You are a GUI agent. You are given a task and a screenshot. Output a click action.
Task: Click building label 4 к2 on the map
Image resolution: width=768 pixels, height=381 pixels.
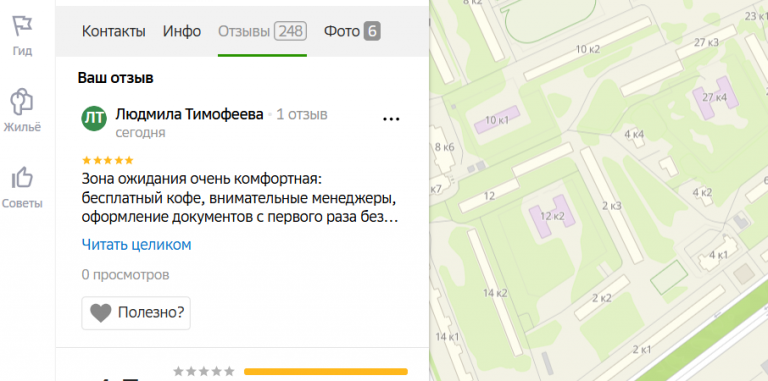click(702, 192)
